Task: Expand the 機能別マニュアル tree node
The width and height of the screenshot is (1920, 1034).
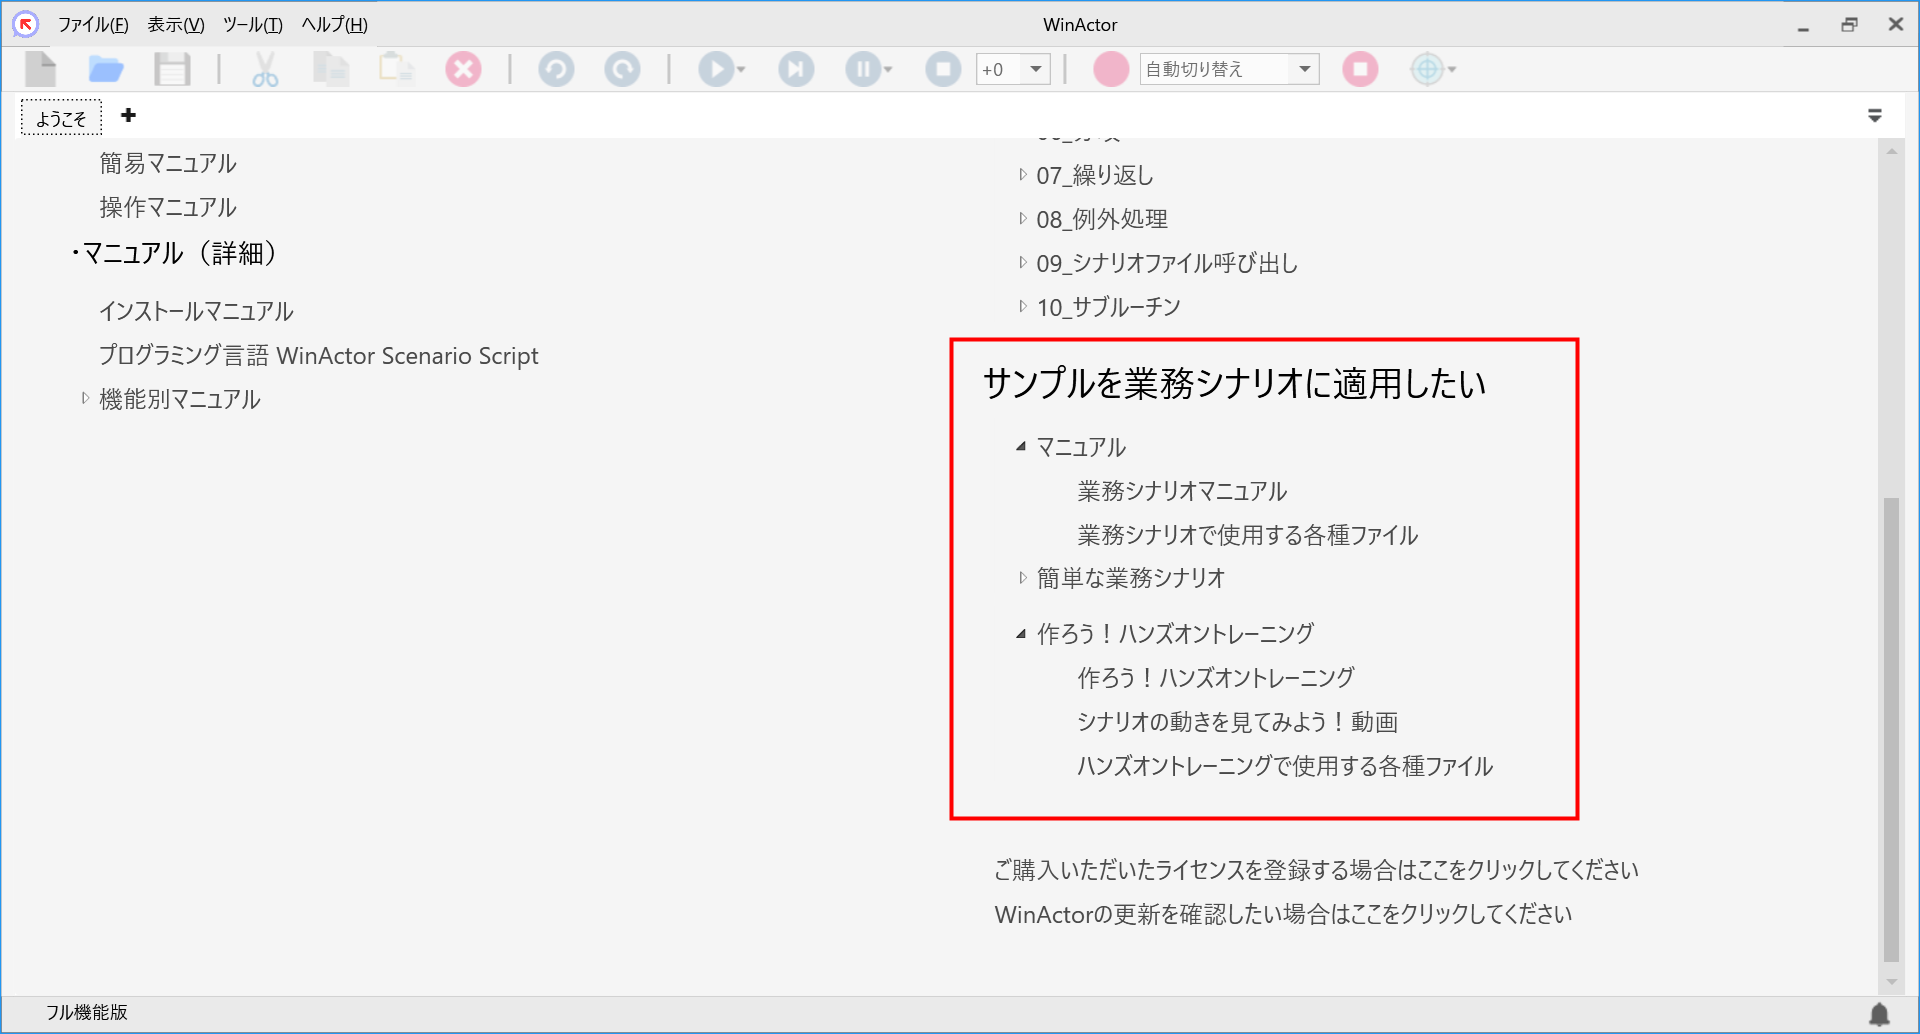Action: click(85, 398)
